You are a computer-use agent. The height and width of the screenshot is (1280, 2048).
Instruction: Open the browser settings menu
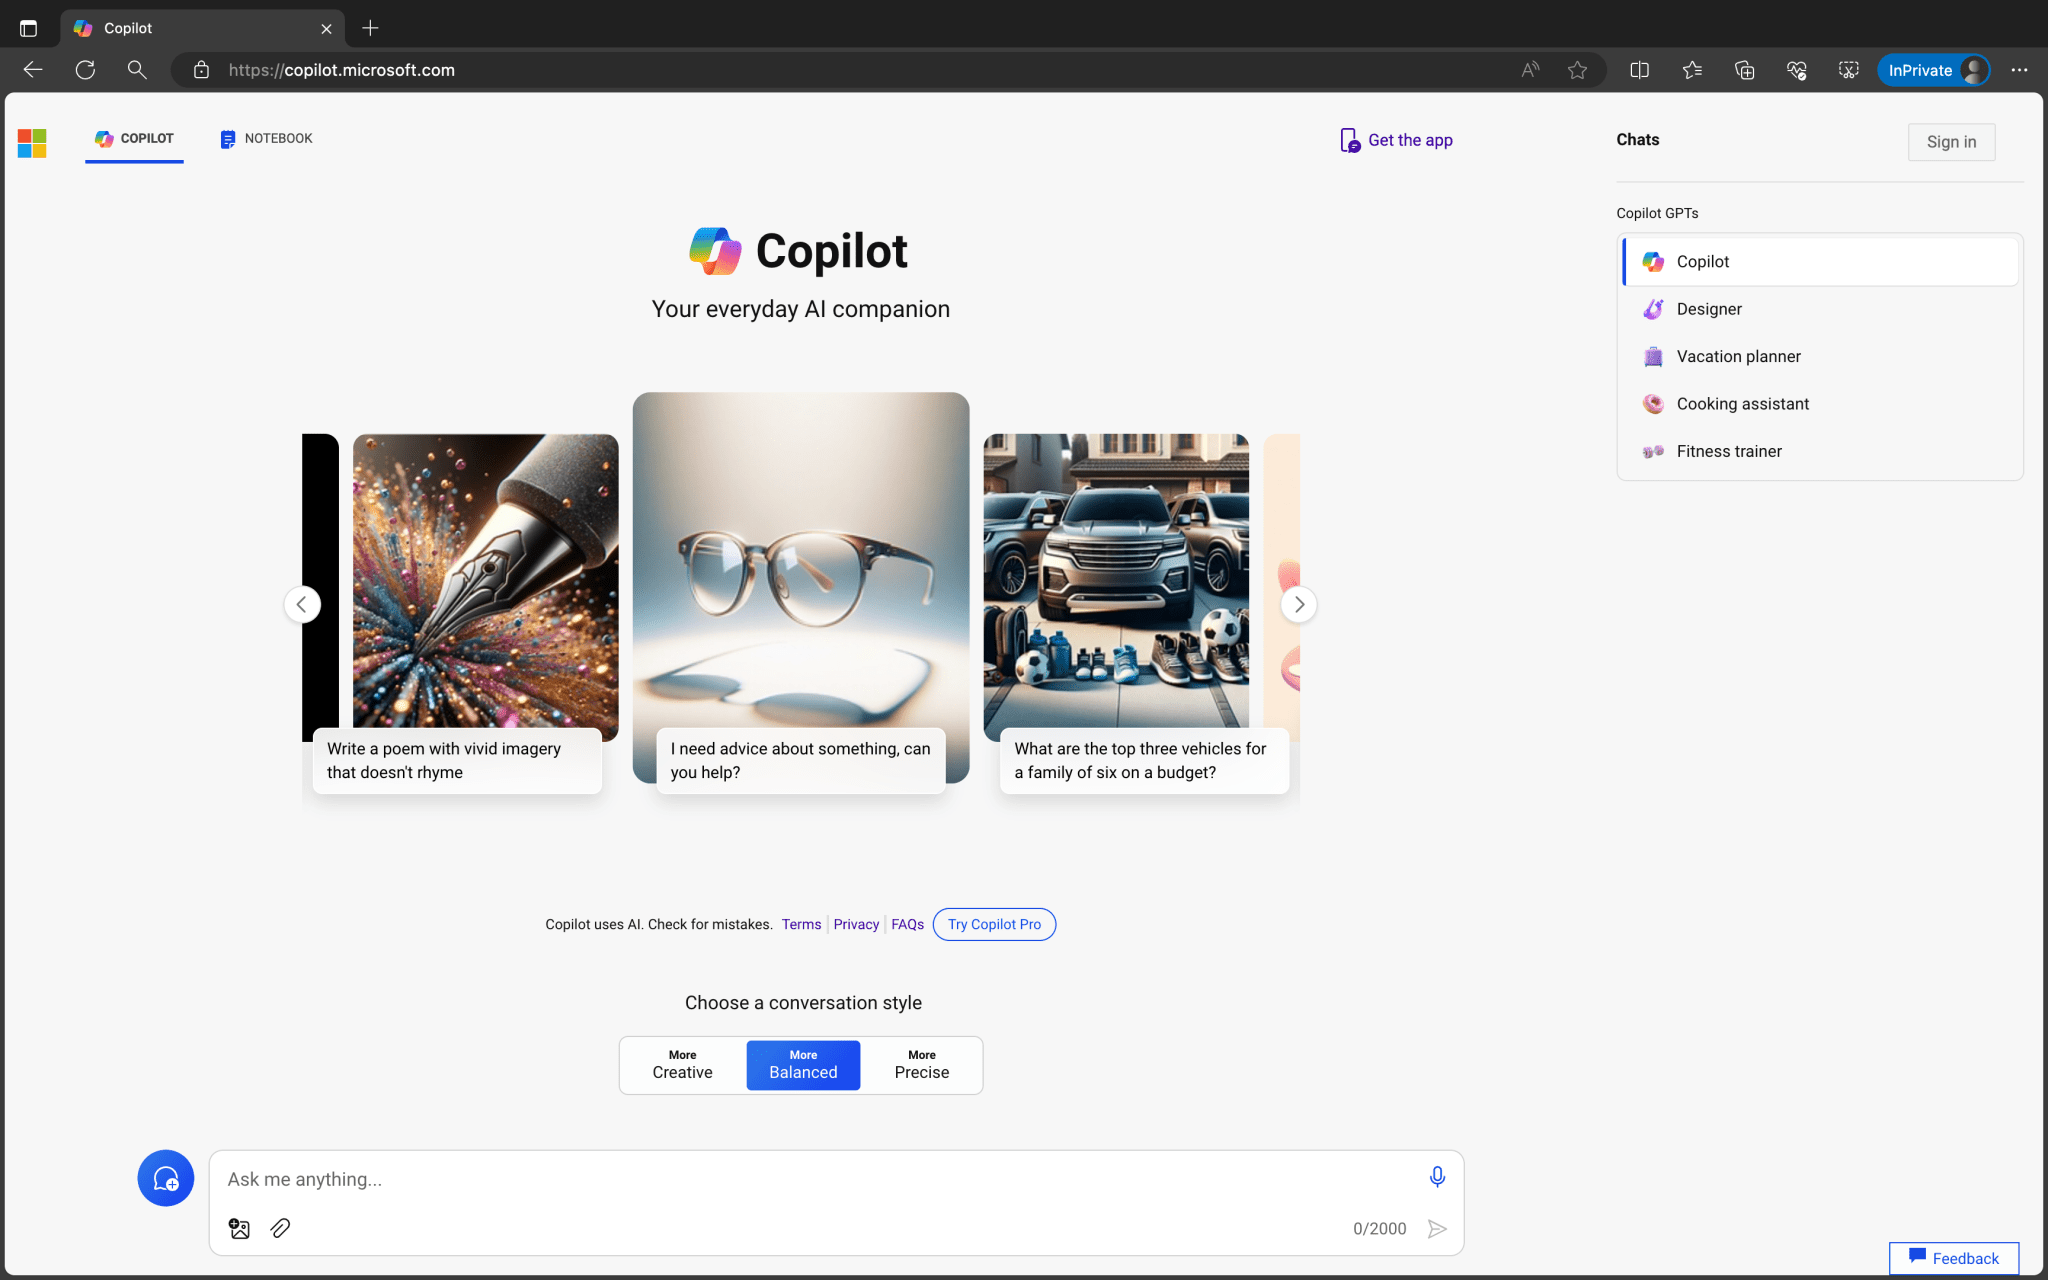[2018, 70]
